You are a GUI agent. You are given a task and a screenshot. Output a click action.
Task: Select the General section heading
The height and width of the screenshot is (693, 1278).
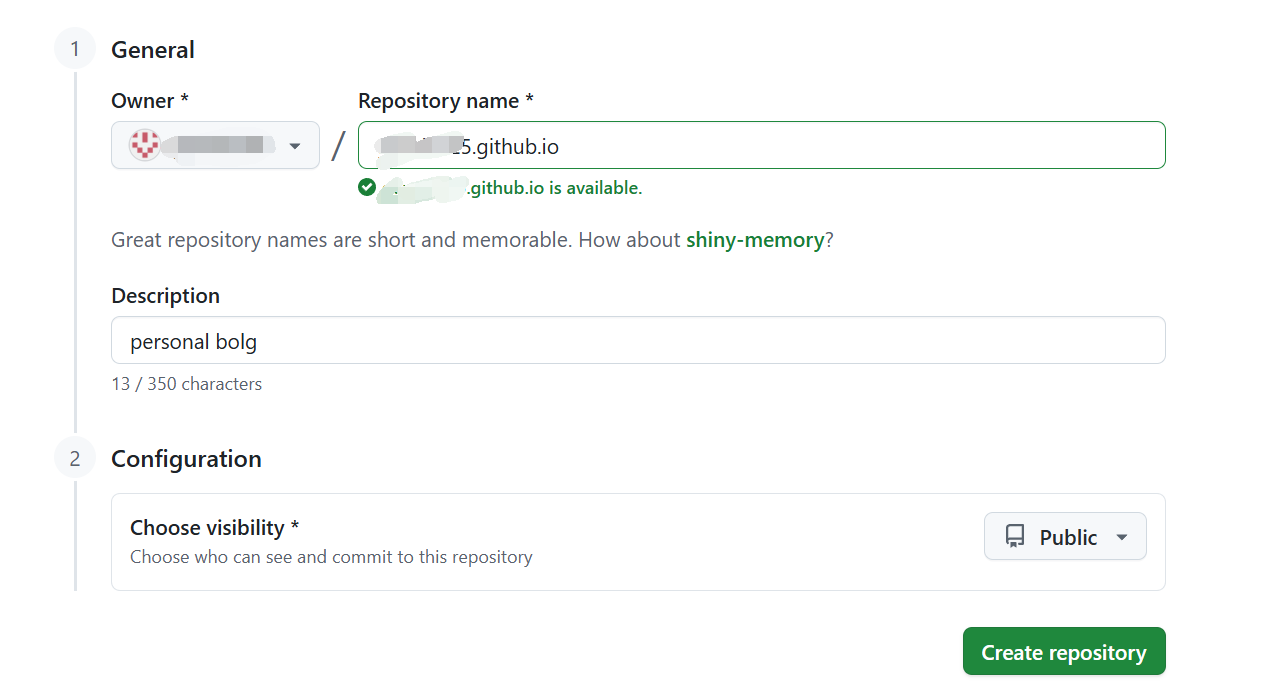153,50
